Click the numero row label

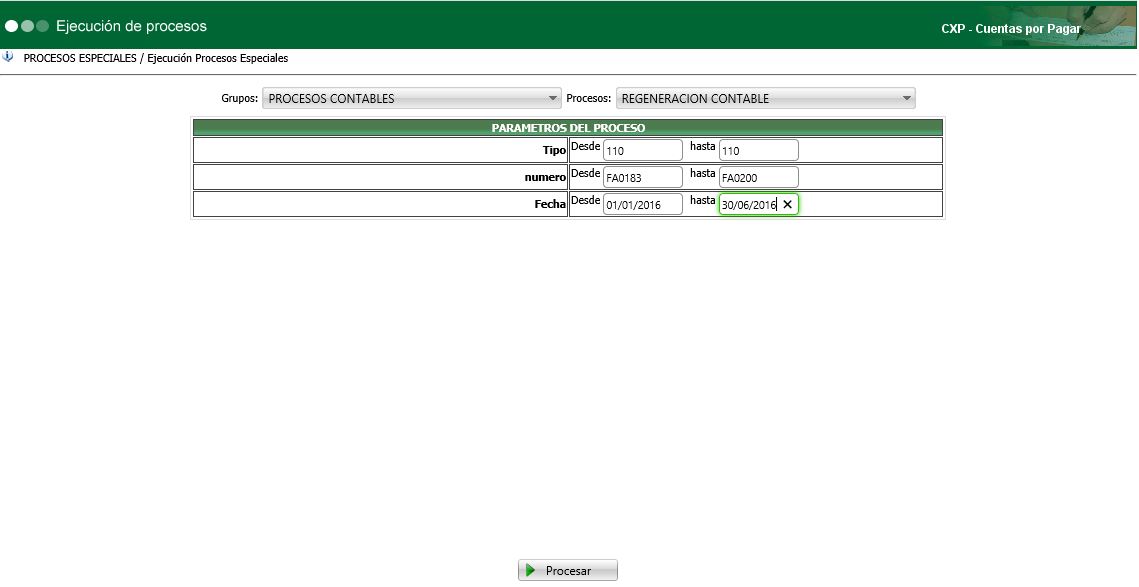point(545,177)
